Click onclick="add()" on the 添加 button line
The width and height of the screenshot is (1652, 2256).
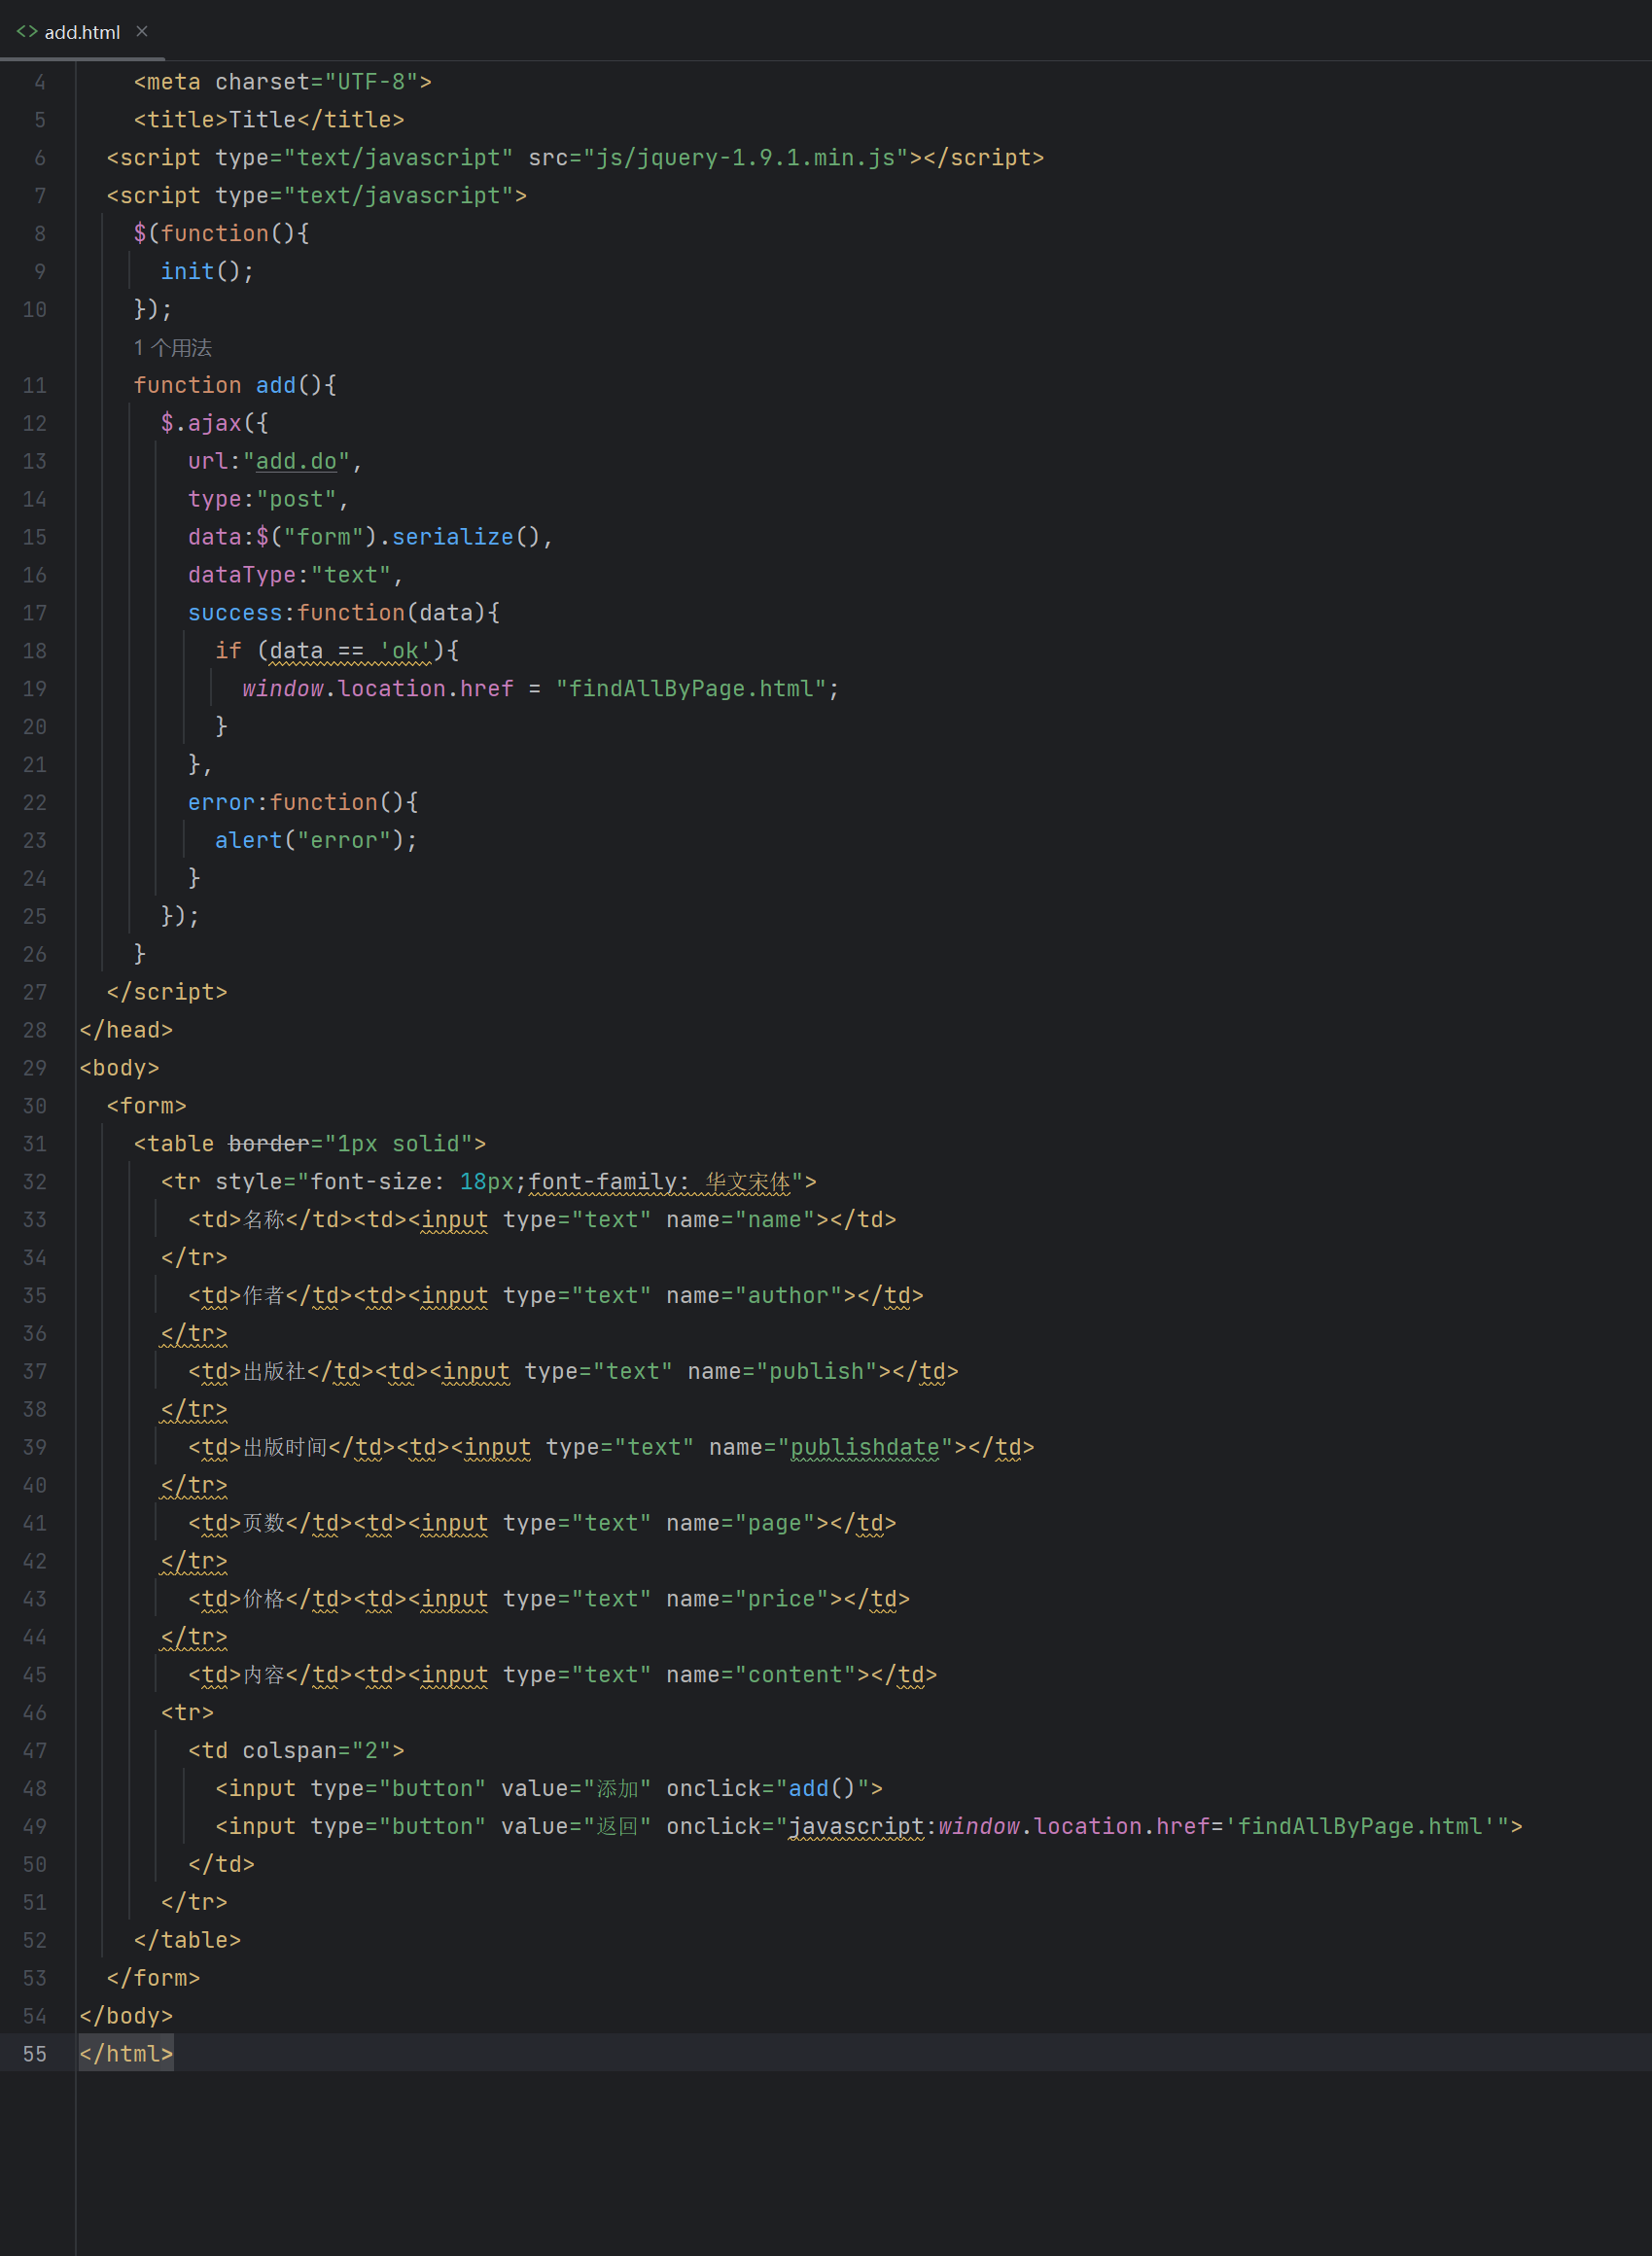point(774,1788)
